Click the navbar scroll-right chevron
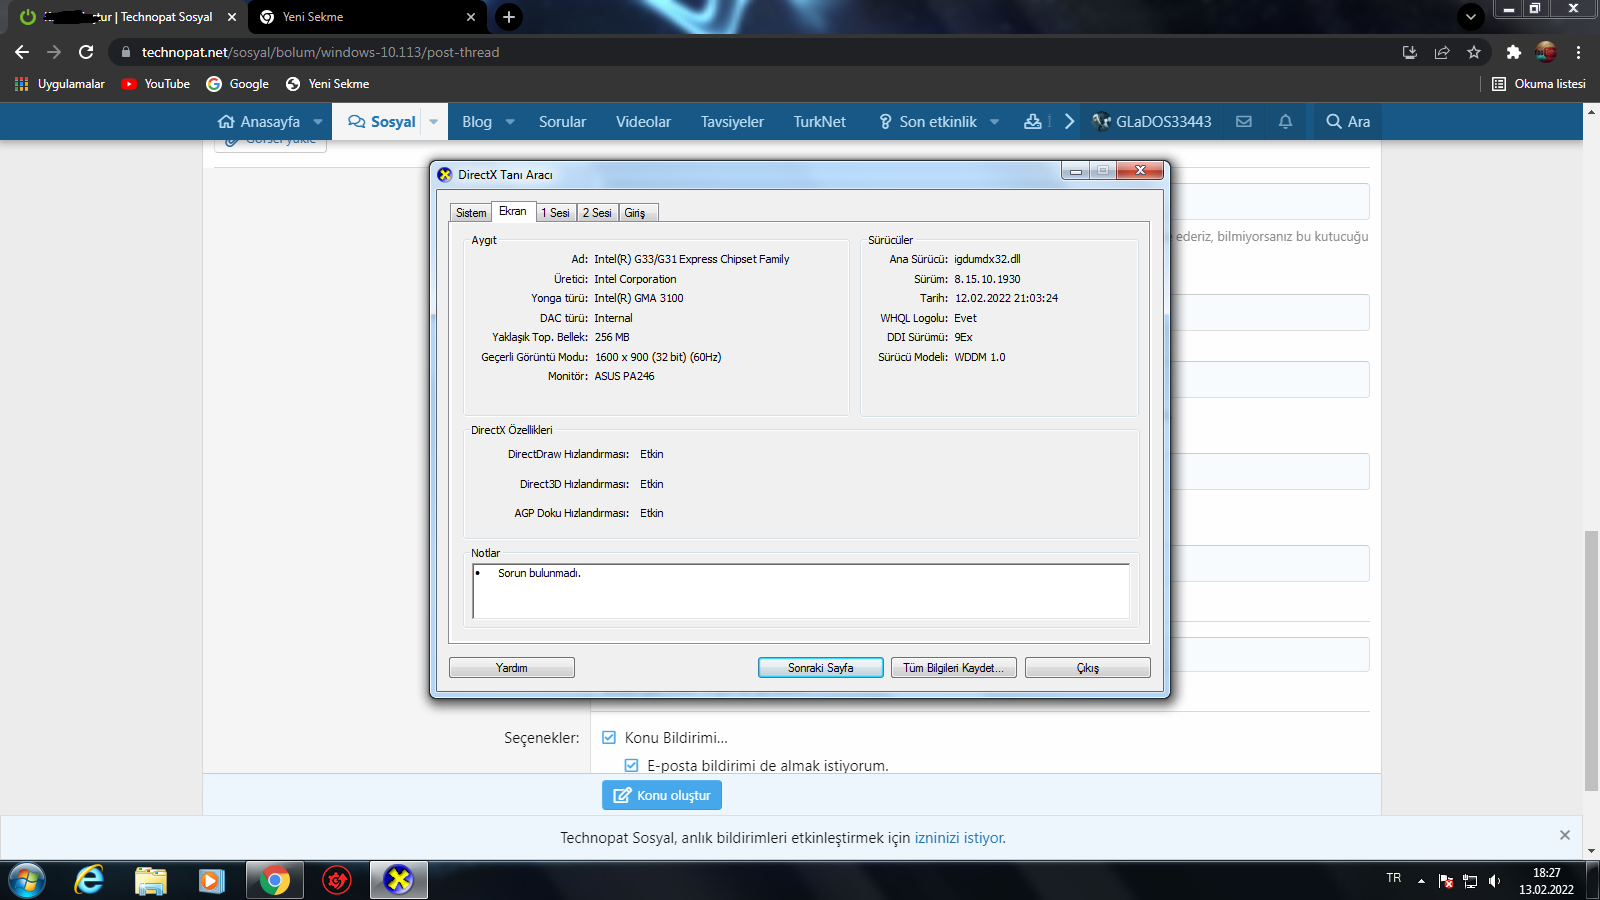The width and height of the screenshot is (1600, 900). [1069, 121]
